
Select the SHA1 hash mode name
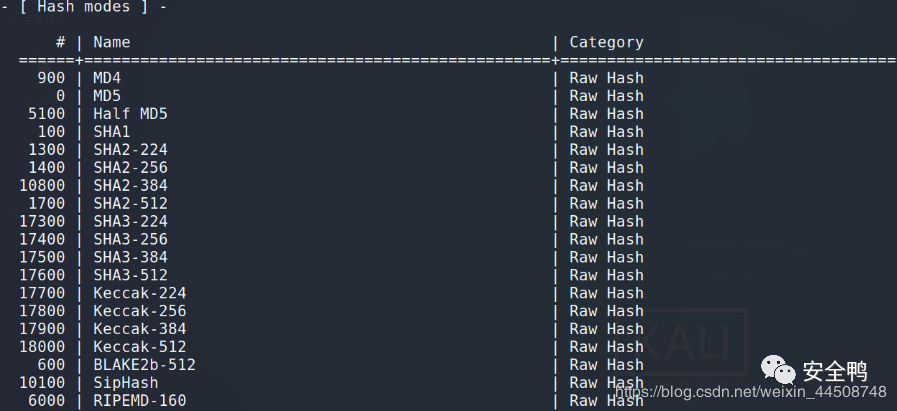[112, 132]
